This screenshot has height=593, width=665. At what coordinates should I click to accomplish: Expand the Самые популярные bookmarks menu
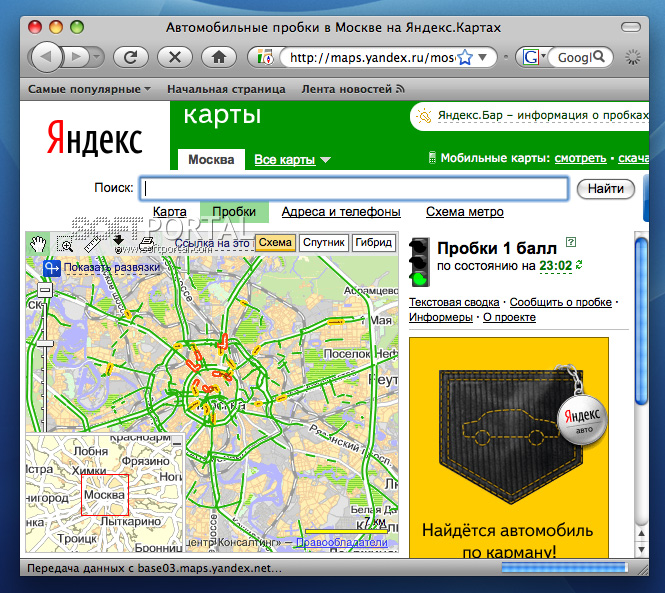point(89,89)
